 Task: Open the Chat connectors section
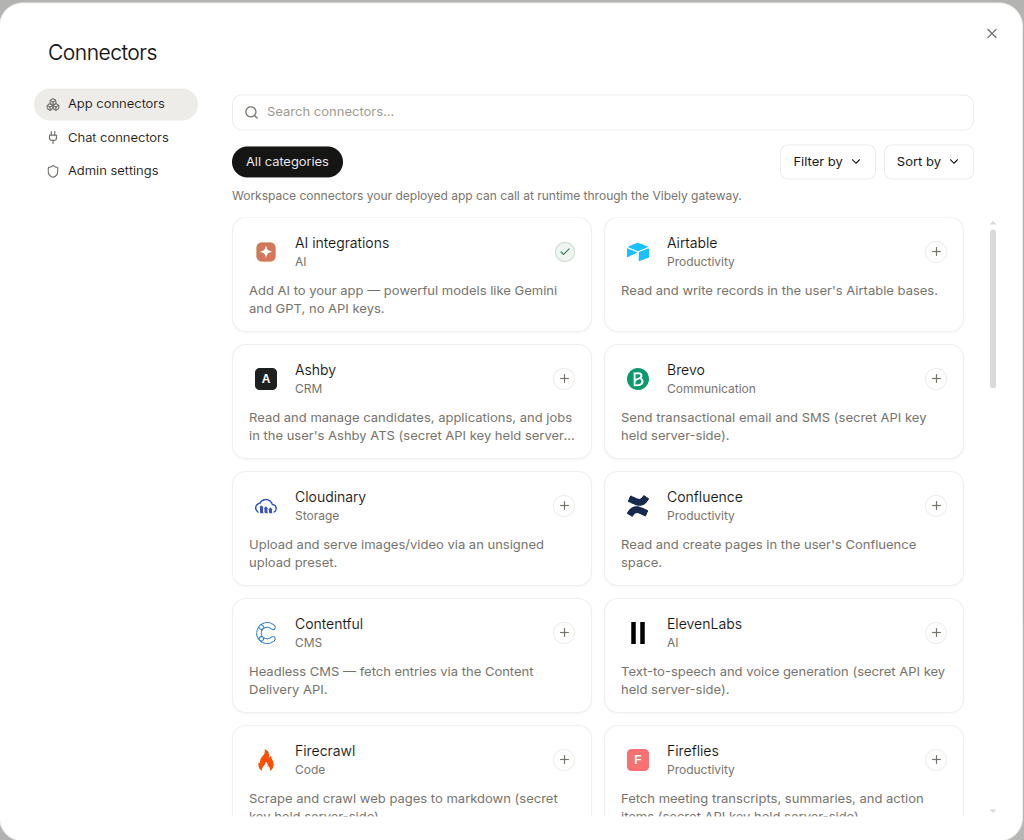coord(116,138)
